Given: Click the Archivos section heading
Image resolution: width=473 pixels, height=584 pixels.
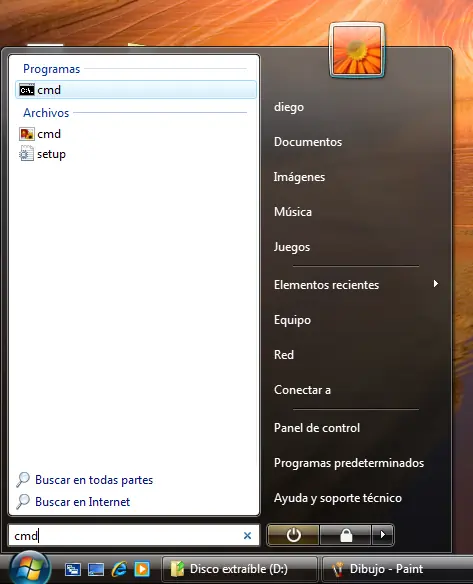Looking at the screenshot, I should coord(46,113).
